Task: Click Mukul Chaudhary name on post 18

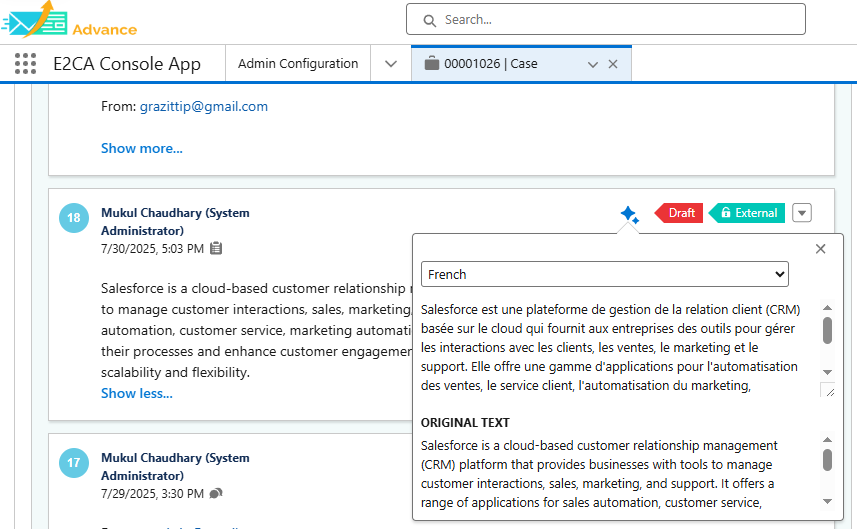Action: point(175,221)
